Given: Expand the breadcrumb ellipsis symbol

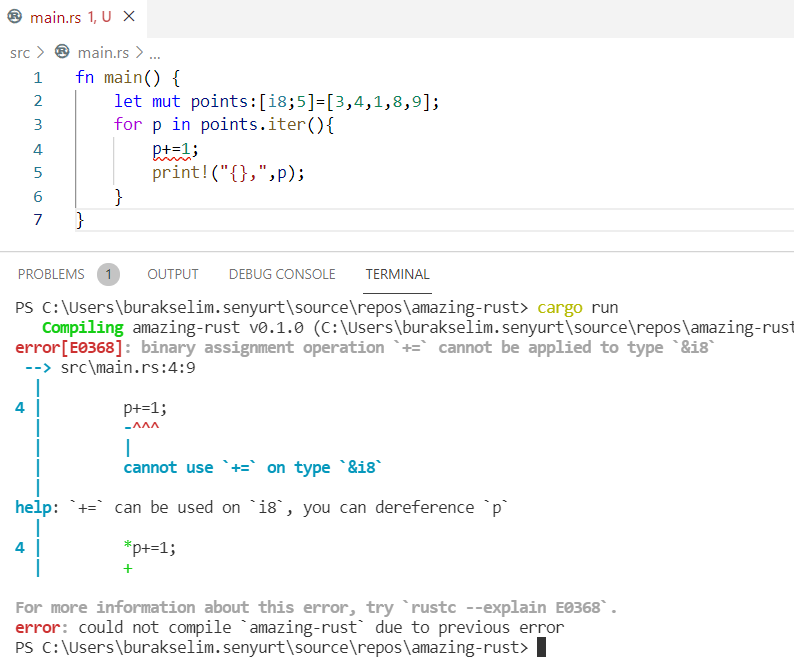Looking at the screenshot, I should pos(154,52).
